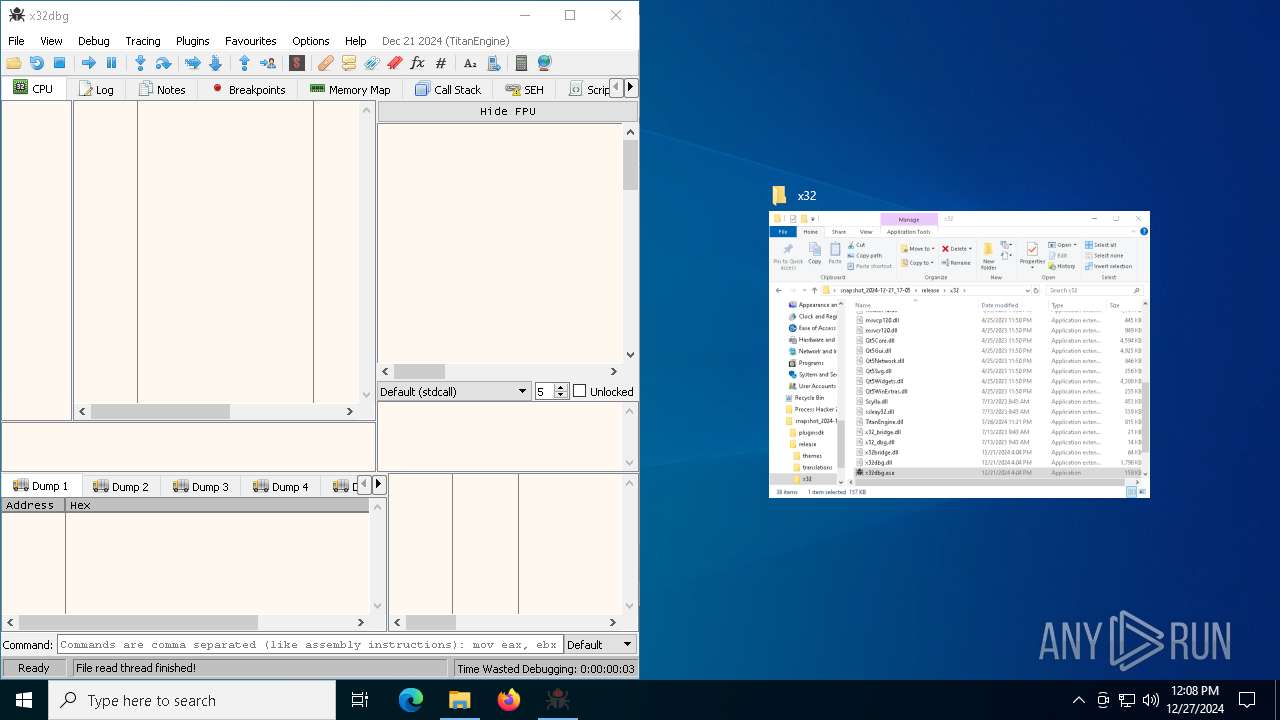Open the File menu
The image size is (1280, 720).
tap(16, 41)
